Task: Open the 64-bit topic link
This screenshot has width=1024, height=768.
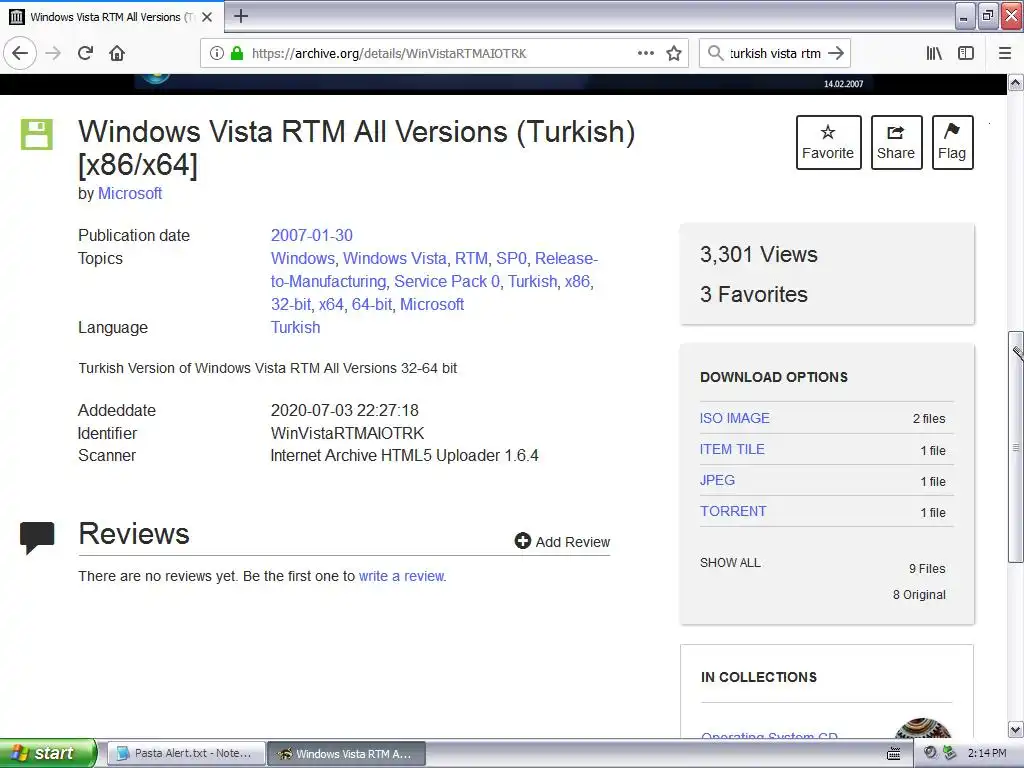Action: [x=372, y=304]
